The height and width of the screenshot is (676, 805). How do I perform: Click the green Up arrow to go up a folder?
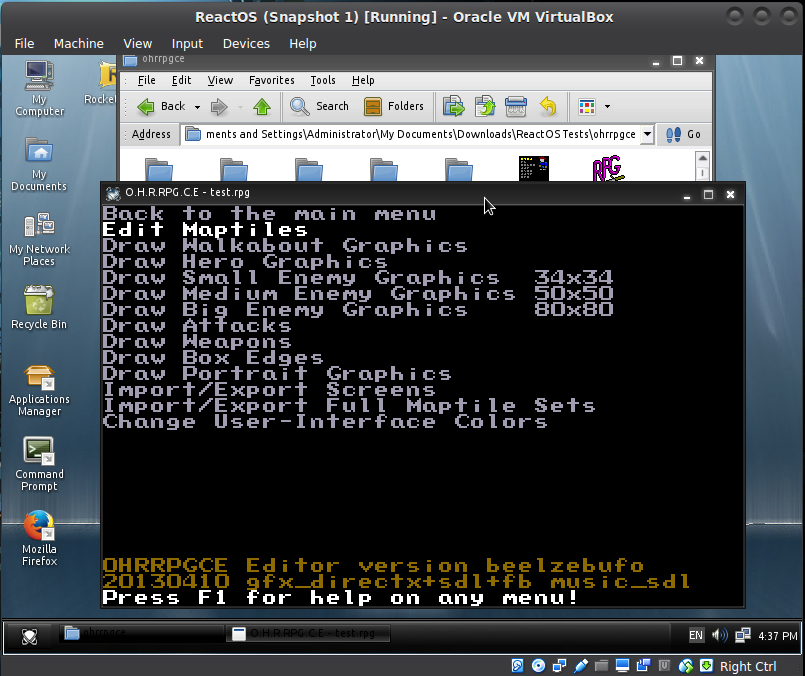pyautogui.click(x=261, y=106)
